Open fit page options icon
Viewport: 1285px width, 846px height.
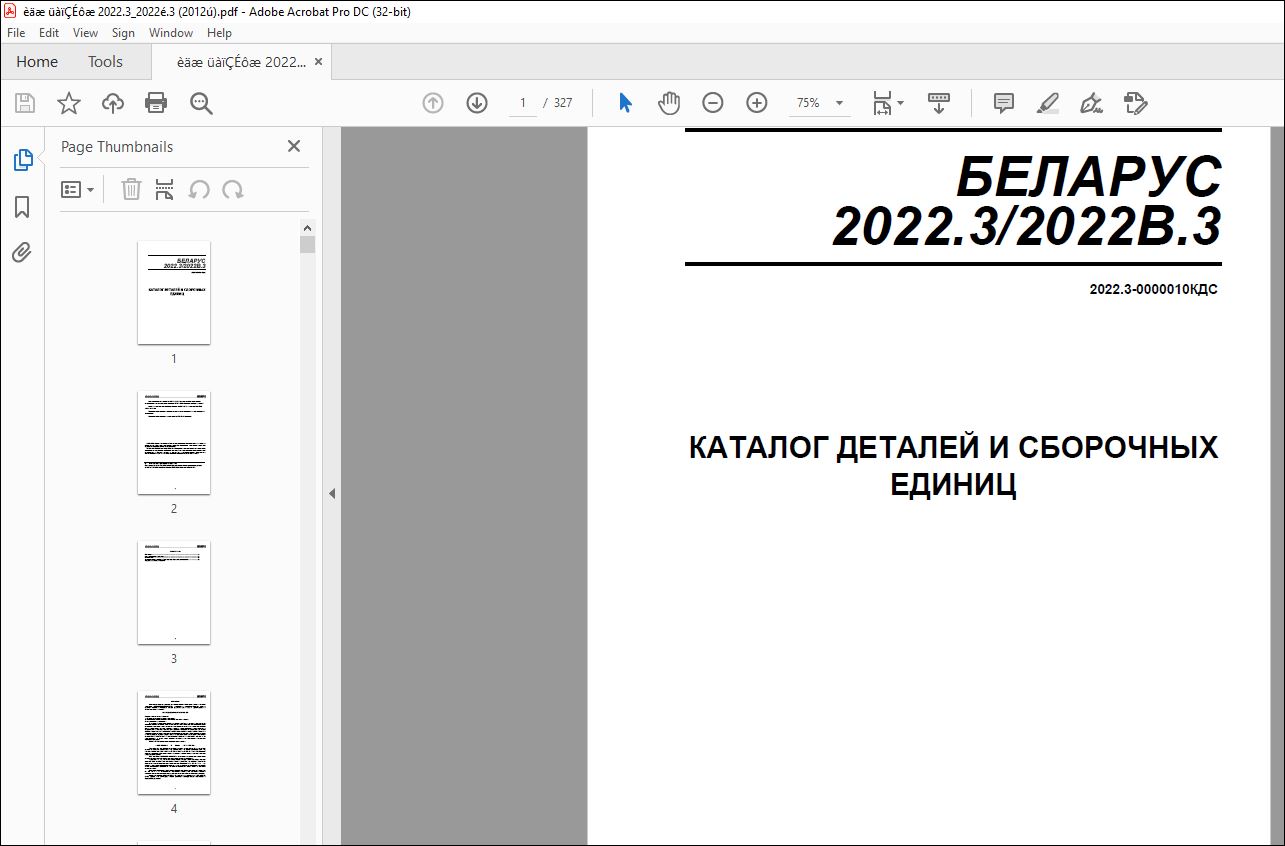coord(888,103)
